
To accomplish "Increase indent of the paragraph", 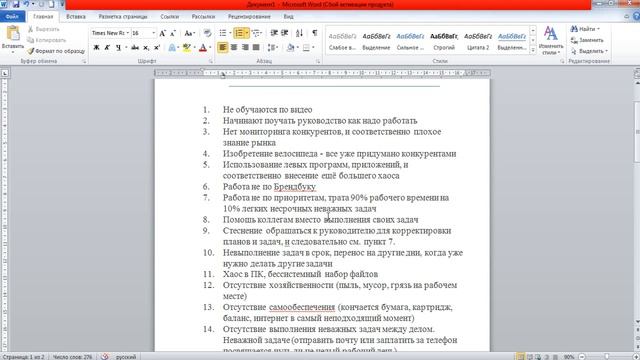I will [284, 33].
